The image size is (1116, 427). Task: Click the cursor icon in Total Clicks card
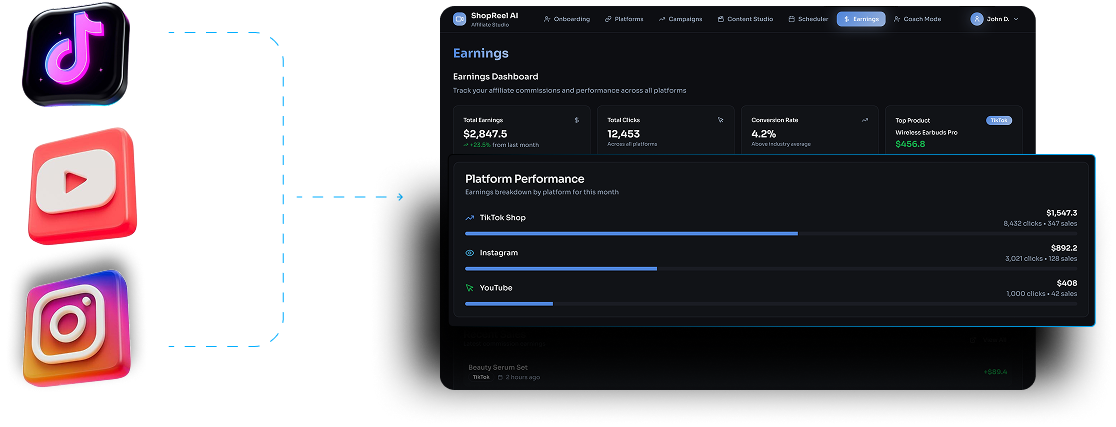tap(720, 120)
